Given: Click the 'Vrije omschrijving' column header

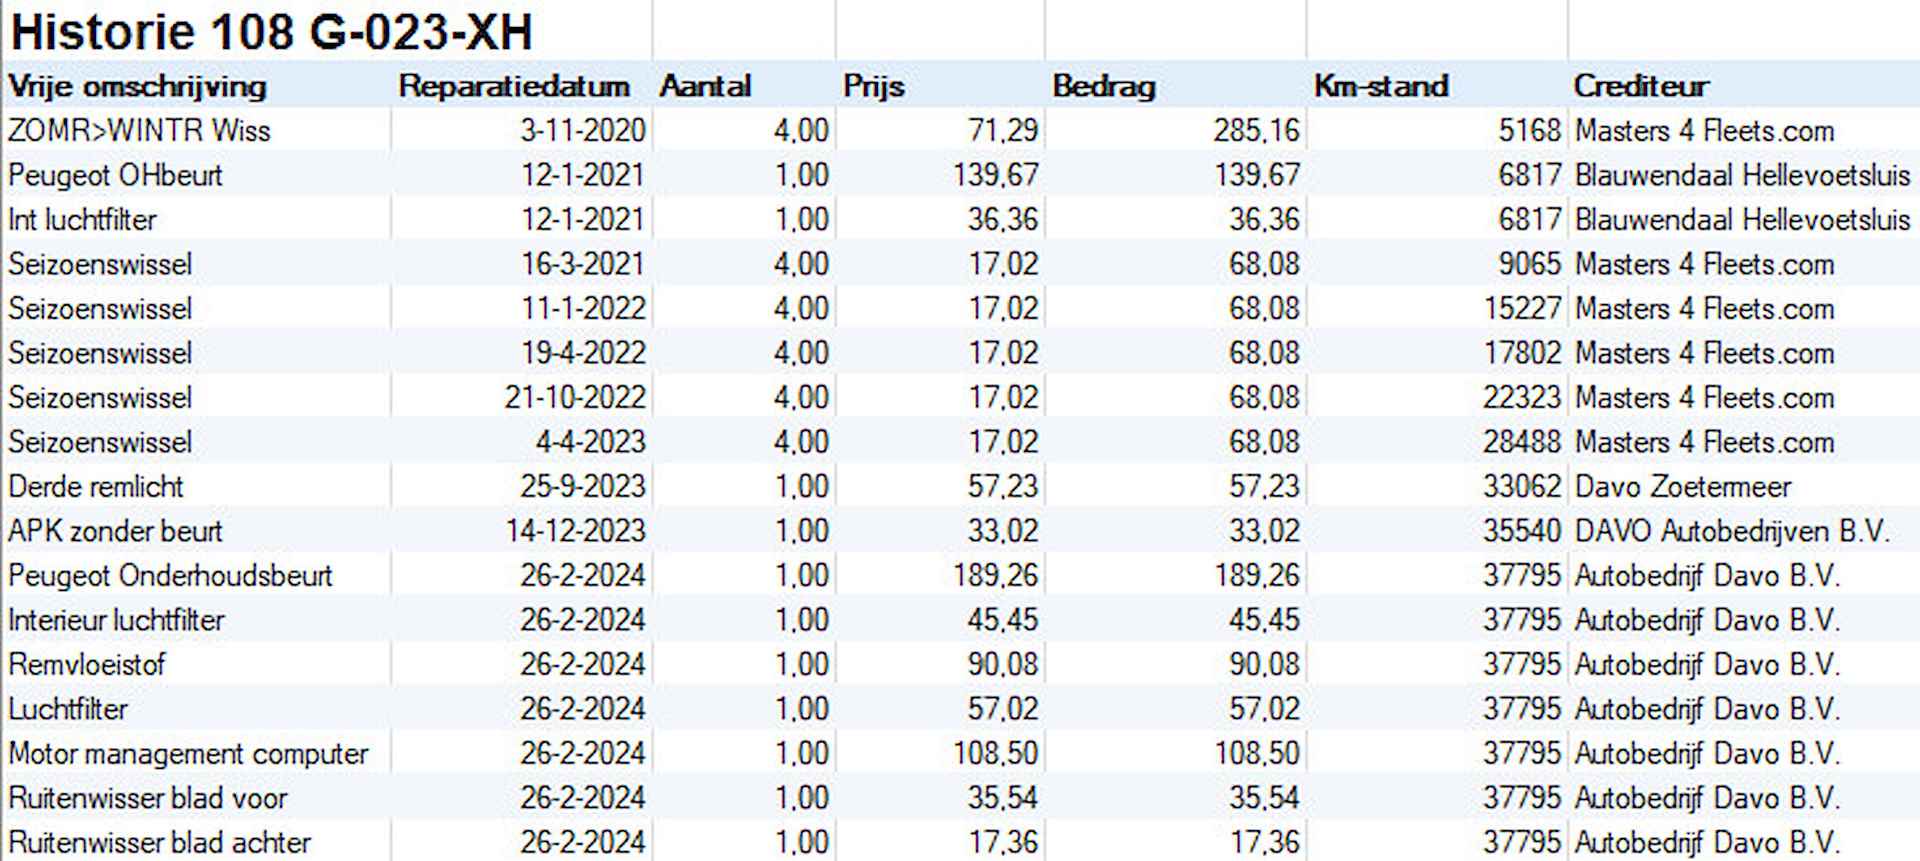Looking at the screenshot, I should (137, 86).
